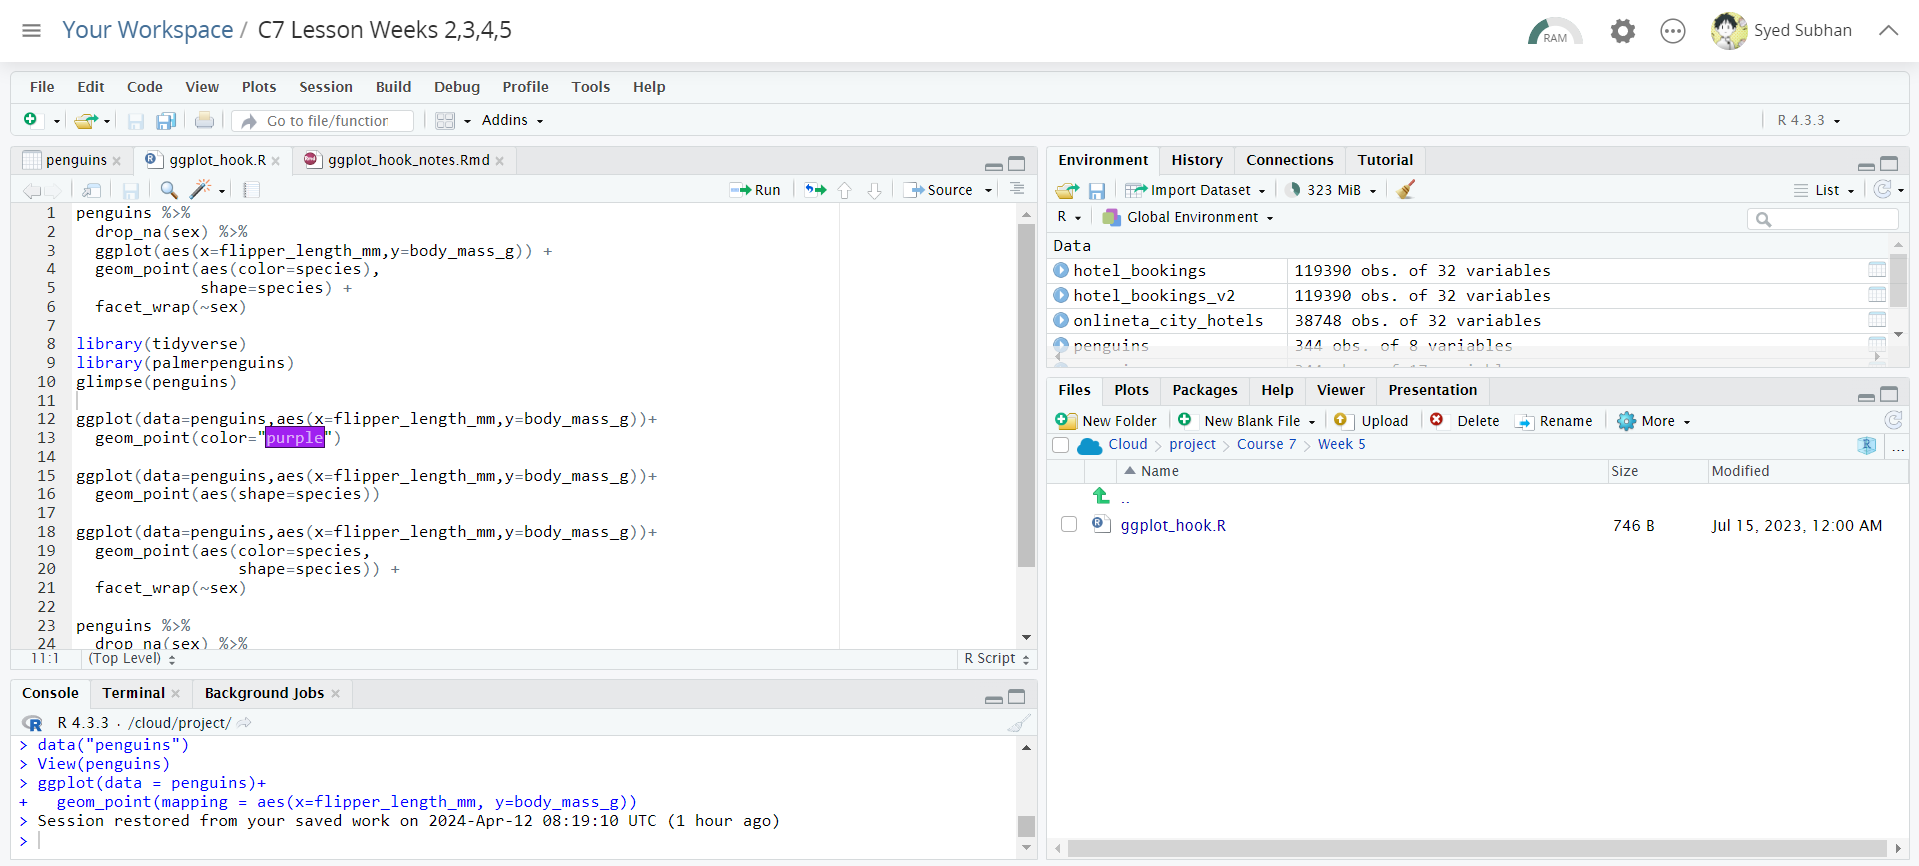1919x866 pixels.
Task: Open the Terminal tab
Action: (x=133, y=693)
